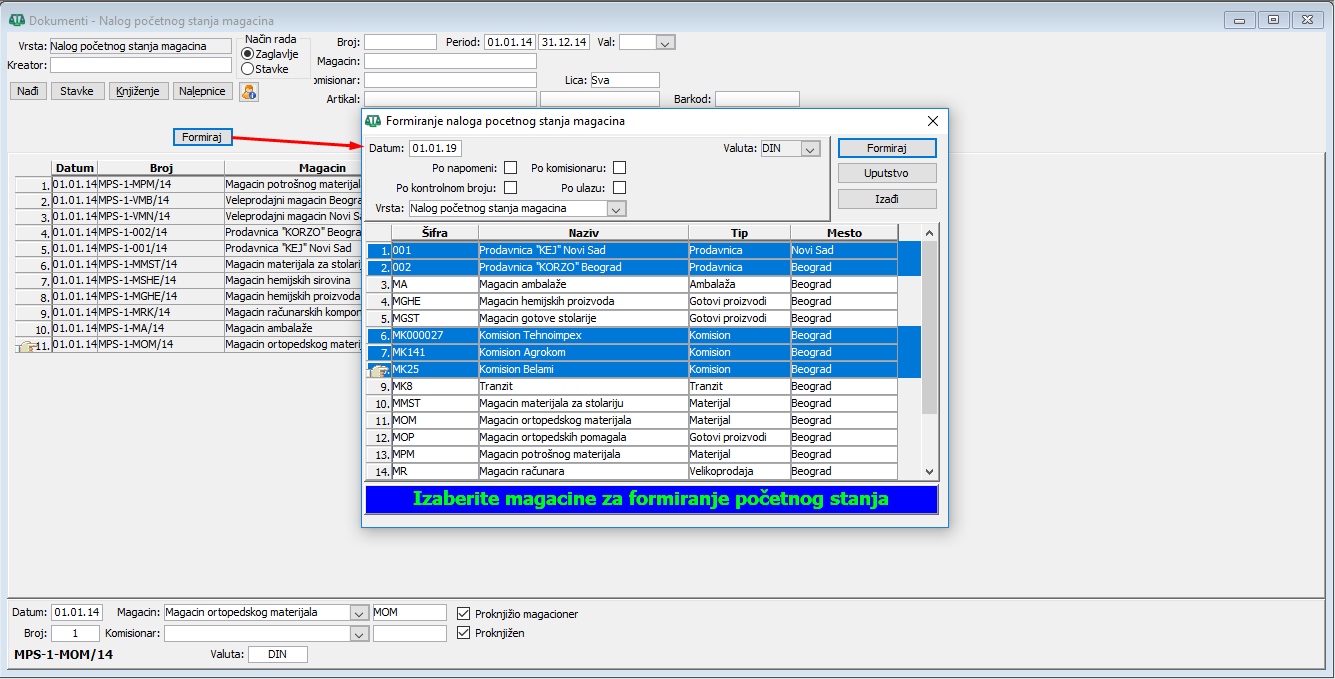This screenshot has height=679, width=1335.
Task: Click the Datum field in the dialog
Action: 435,149
